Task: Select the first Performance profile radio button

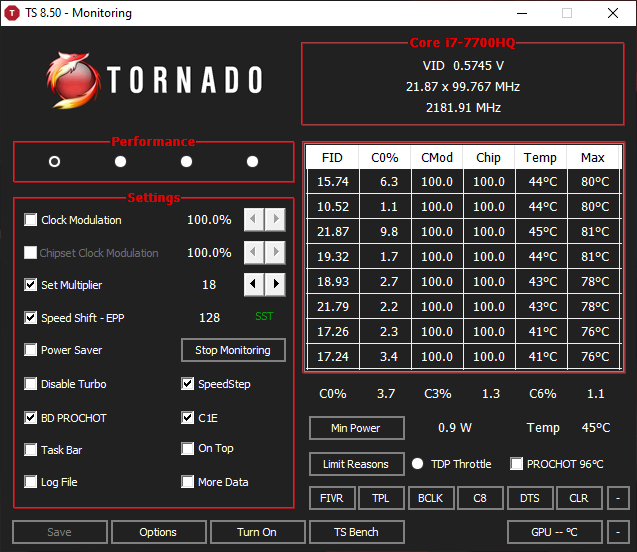Action: [x=54, y=162]
